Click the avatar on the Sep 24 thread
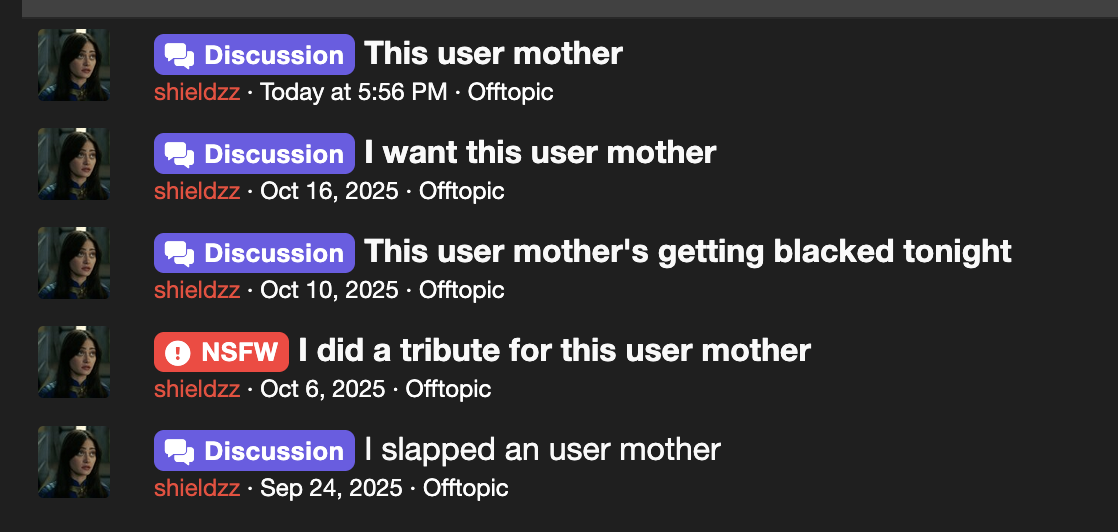1118x532 pixels. point(73,461)
